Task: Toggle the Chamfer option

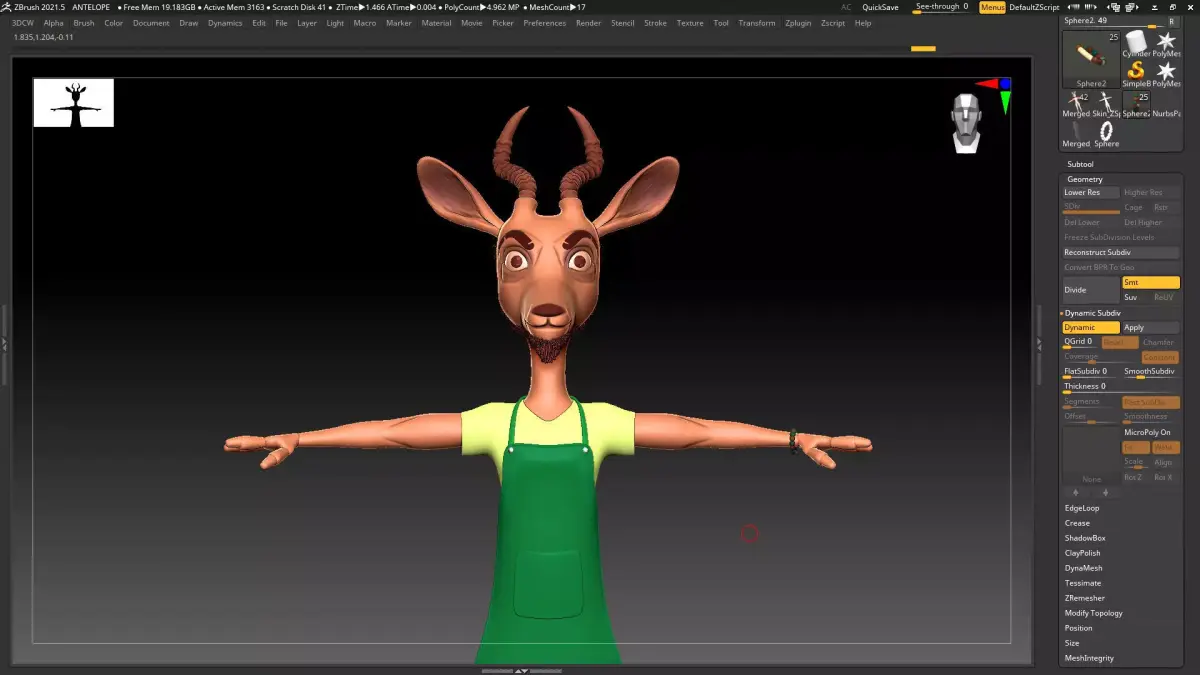Action: click(1159, 342)
